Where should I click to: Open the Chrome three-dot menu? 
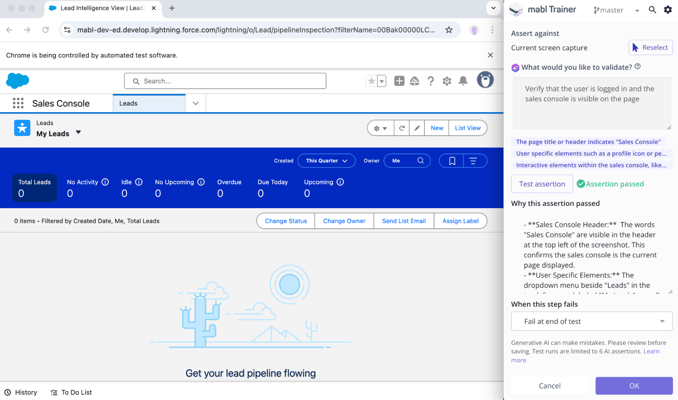(x=492, y=30)
